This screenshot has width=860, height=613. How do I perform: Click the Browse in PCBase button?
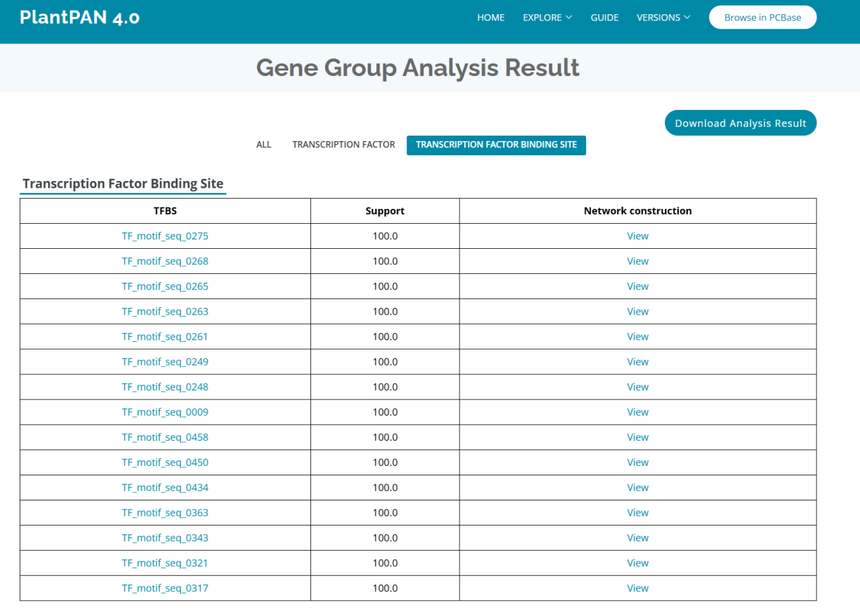click(762, 18)
